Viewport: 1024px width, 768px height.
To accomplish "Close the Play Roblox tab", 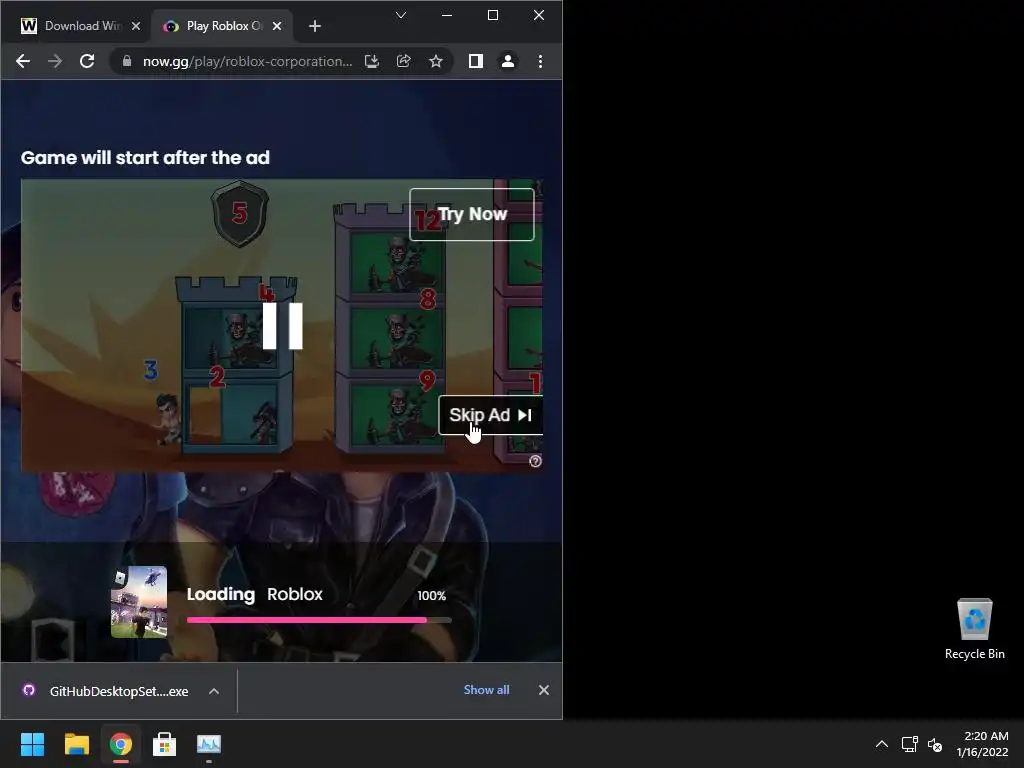I will [277, 26].
